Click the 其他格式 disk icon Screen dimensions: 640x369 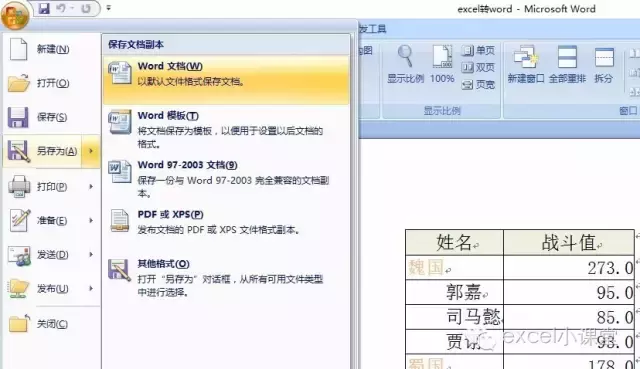pyautogui.click(x=119, y=270)
